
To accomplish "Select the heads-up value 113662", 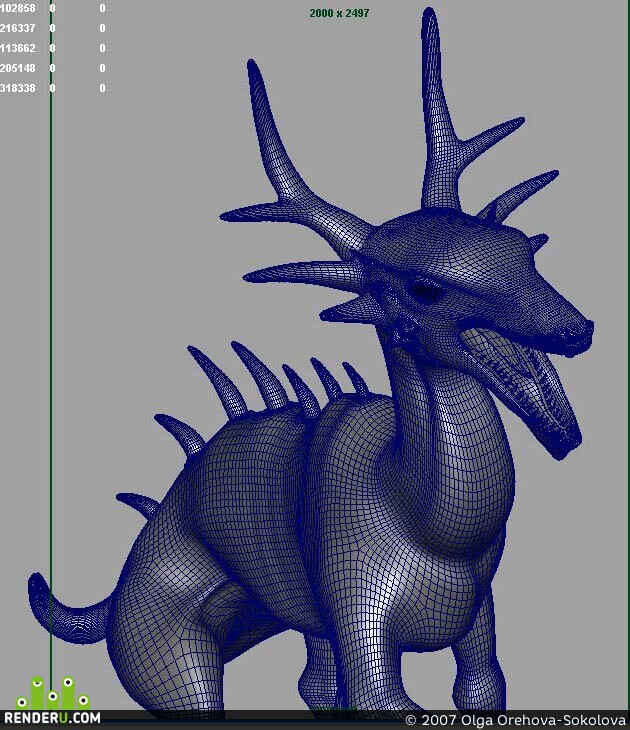I will 18,48.
